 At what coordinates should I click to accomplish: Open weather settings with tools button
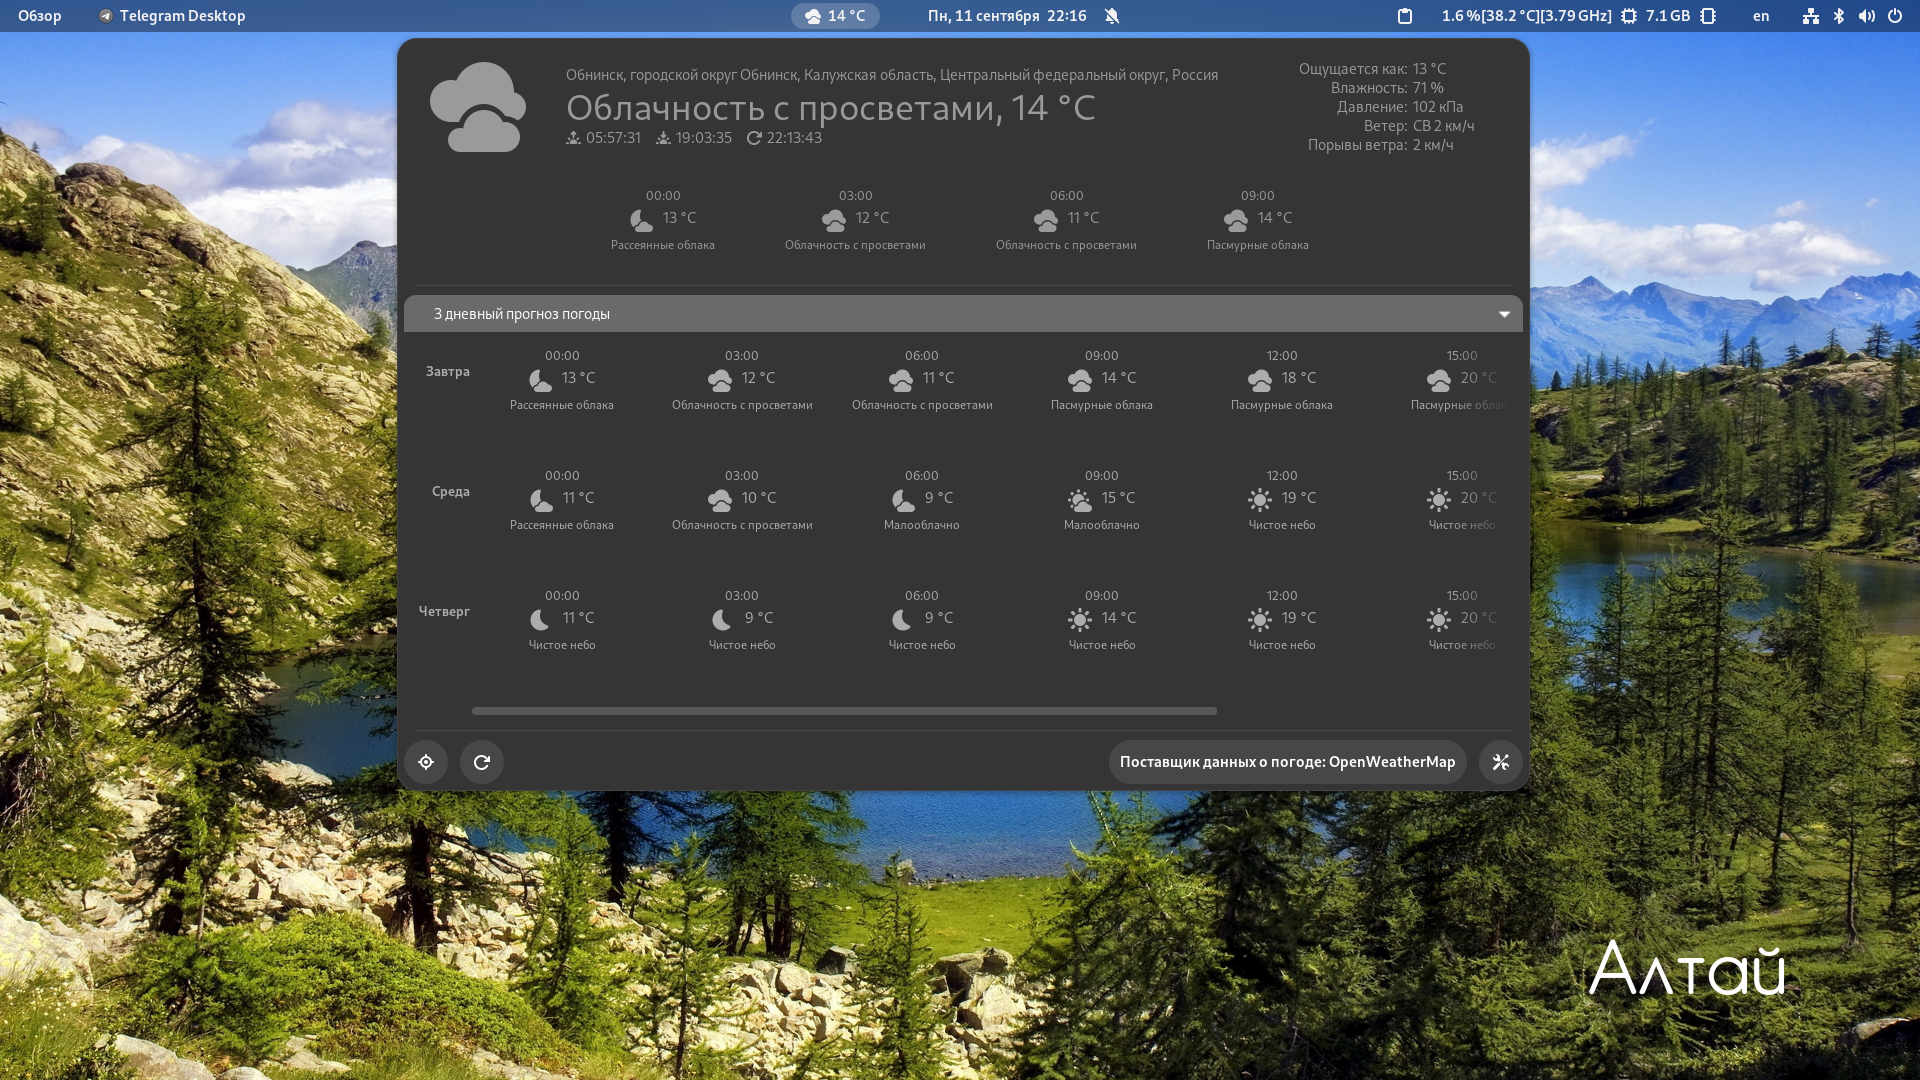tap(1501, 762)
